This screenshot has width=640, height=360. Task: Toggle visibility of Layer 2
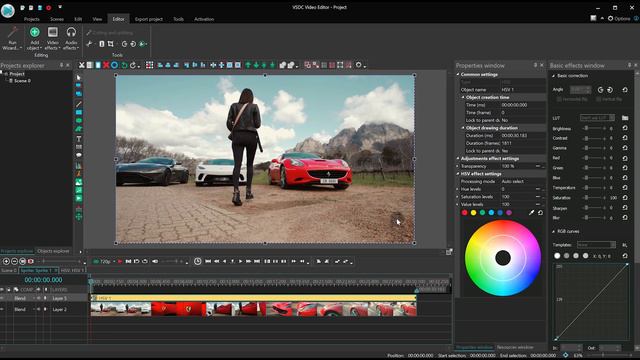[2, 309]
